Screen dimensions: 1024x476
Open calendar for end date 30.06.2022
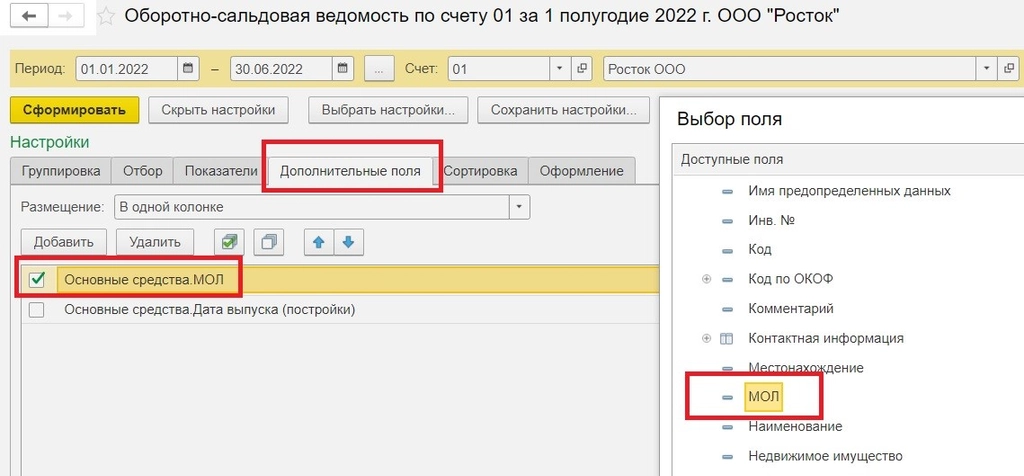click(342, 69)
